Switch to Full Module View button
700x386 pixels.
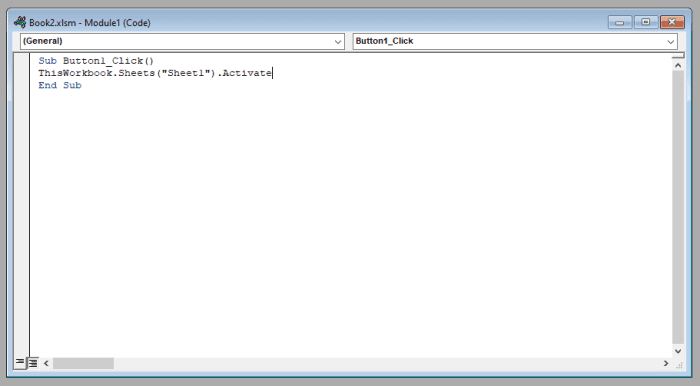click(x=33, y=363)
